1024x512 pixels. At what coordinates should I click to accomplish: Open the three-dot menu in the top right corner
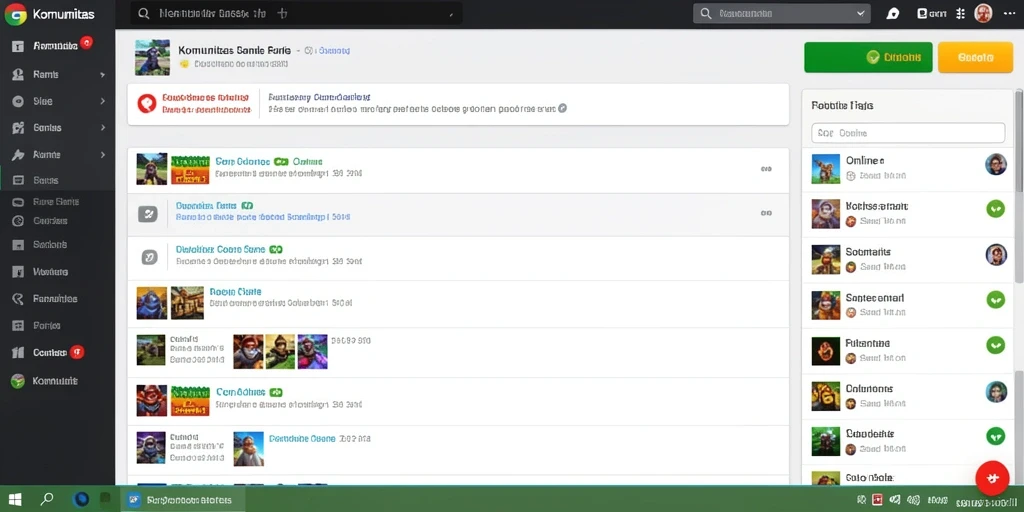point(1009,14)
